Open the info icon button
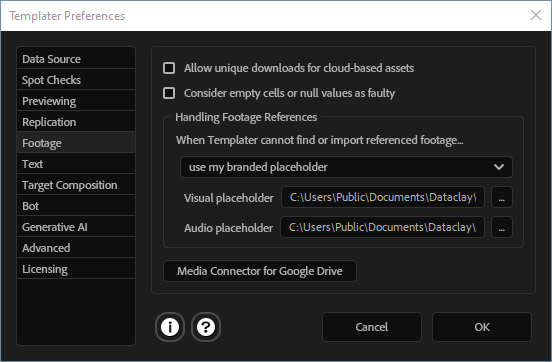Screen dimensions: 552x362 [x=170, y=327]
